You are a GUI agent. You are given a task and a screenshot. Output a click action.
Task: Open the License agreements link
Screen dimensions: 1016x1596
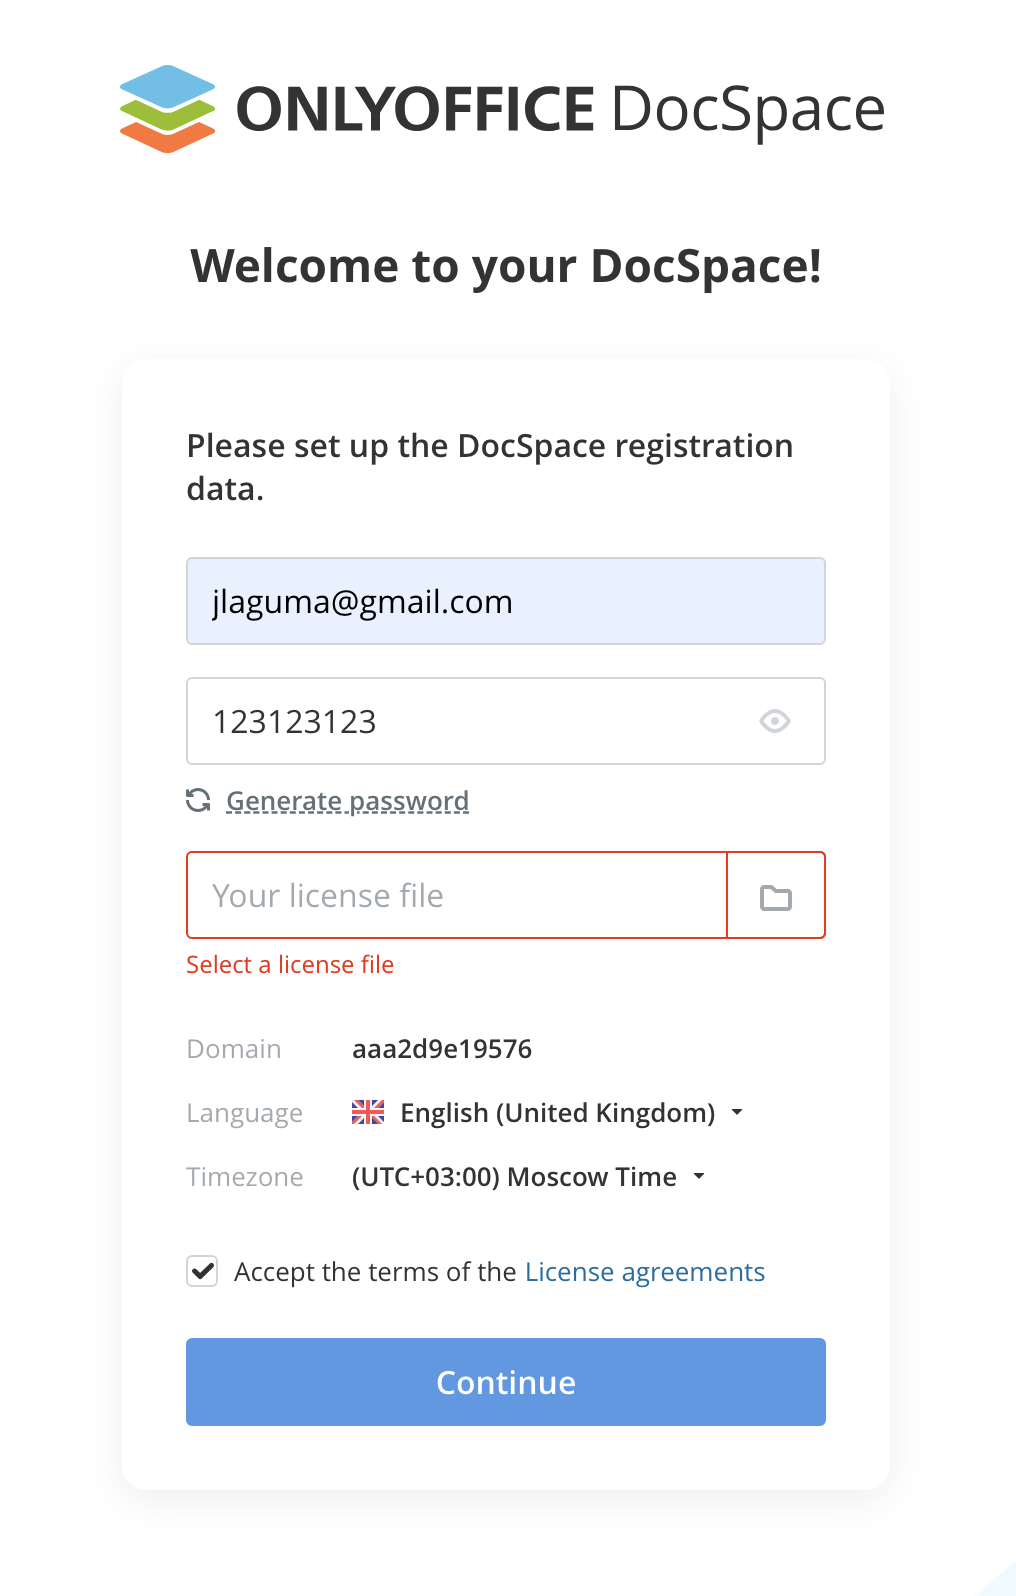click(x=645, y=1271)
